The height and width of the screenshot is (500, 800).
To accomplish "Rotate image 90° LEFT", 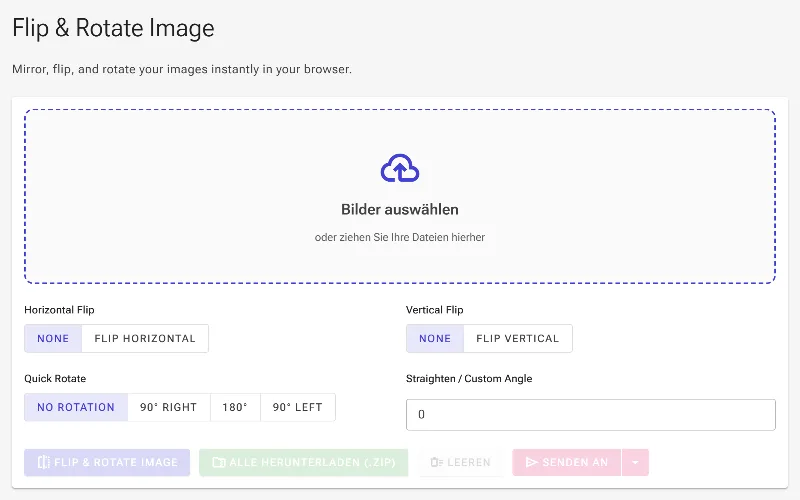I will (298, 407).
